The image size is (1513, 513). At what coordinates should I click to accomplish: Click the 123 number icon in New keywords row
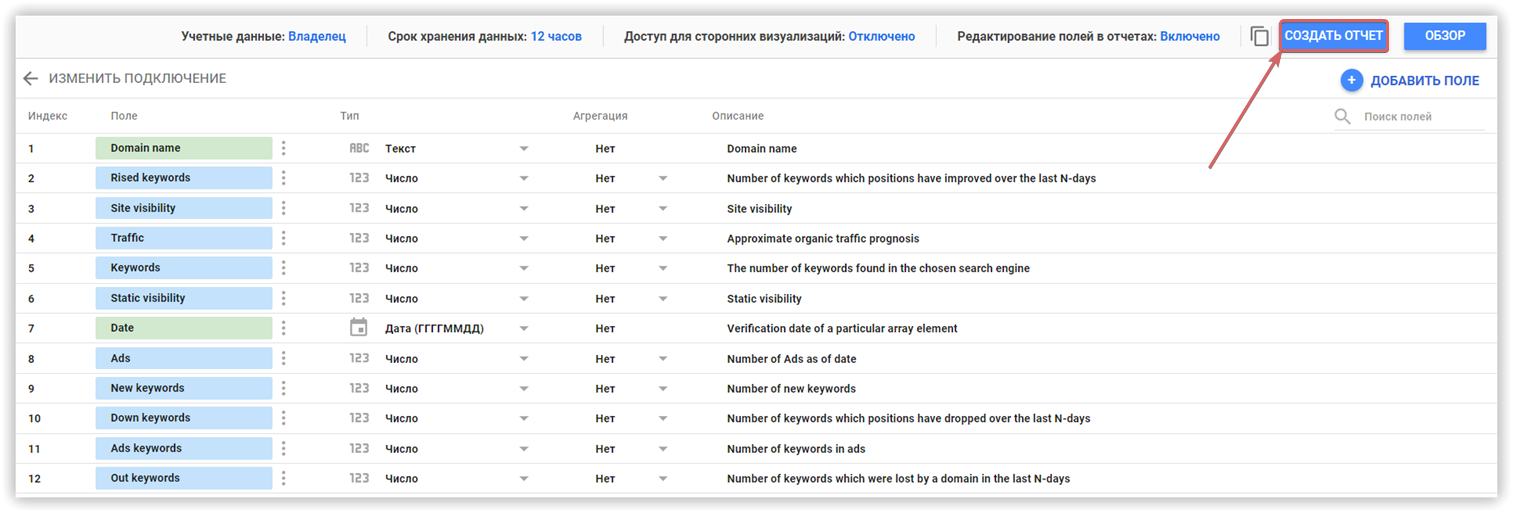[x=359, y=388]
